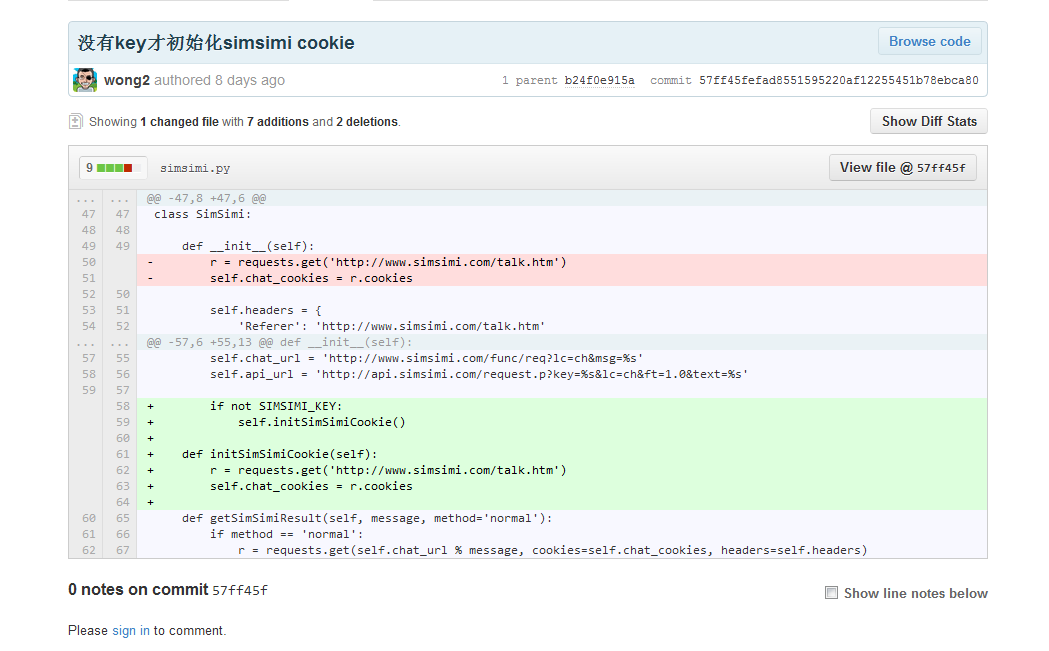1049x651 pixels.
Task: Click the full commit SHA hash
Action: click(838, 81)
